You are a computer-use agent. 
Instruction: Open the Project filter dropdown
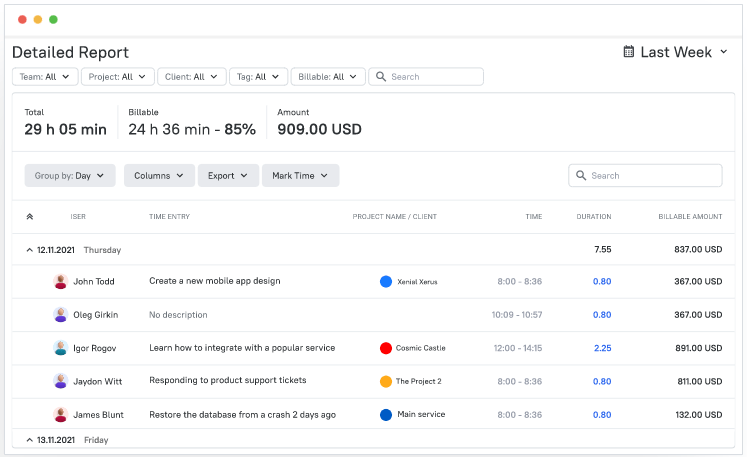tap(119, 77)
